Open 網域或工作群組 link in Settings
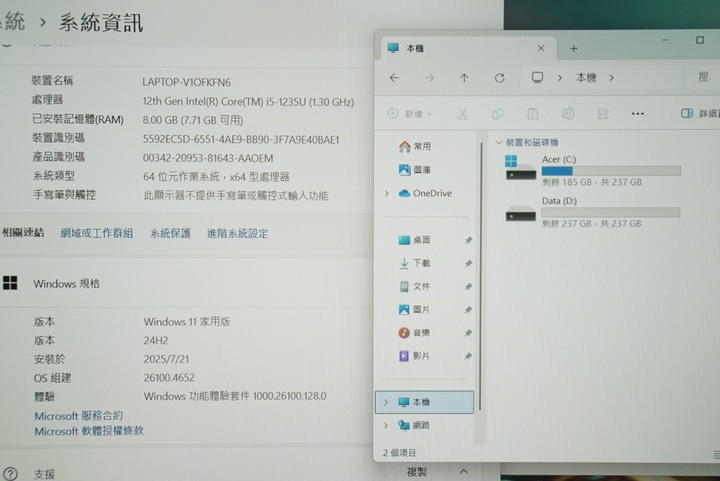The height and width of the screenshot is (481, 720). coord(97,233)
